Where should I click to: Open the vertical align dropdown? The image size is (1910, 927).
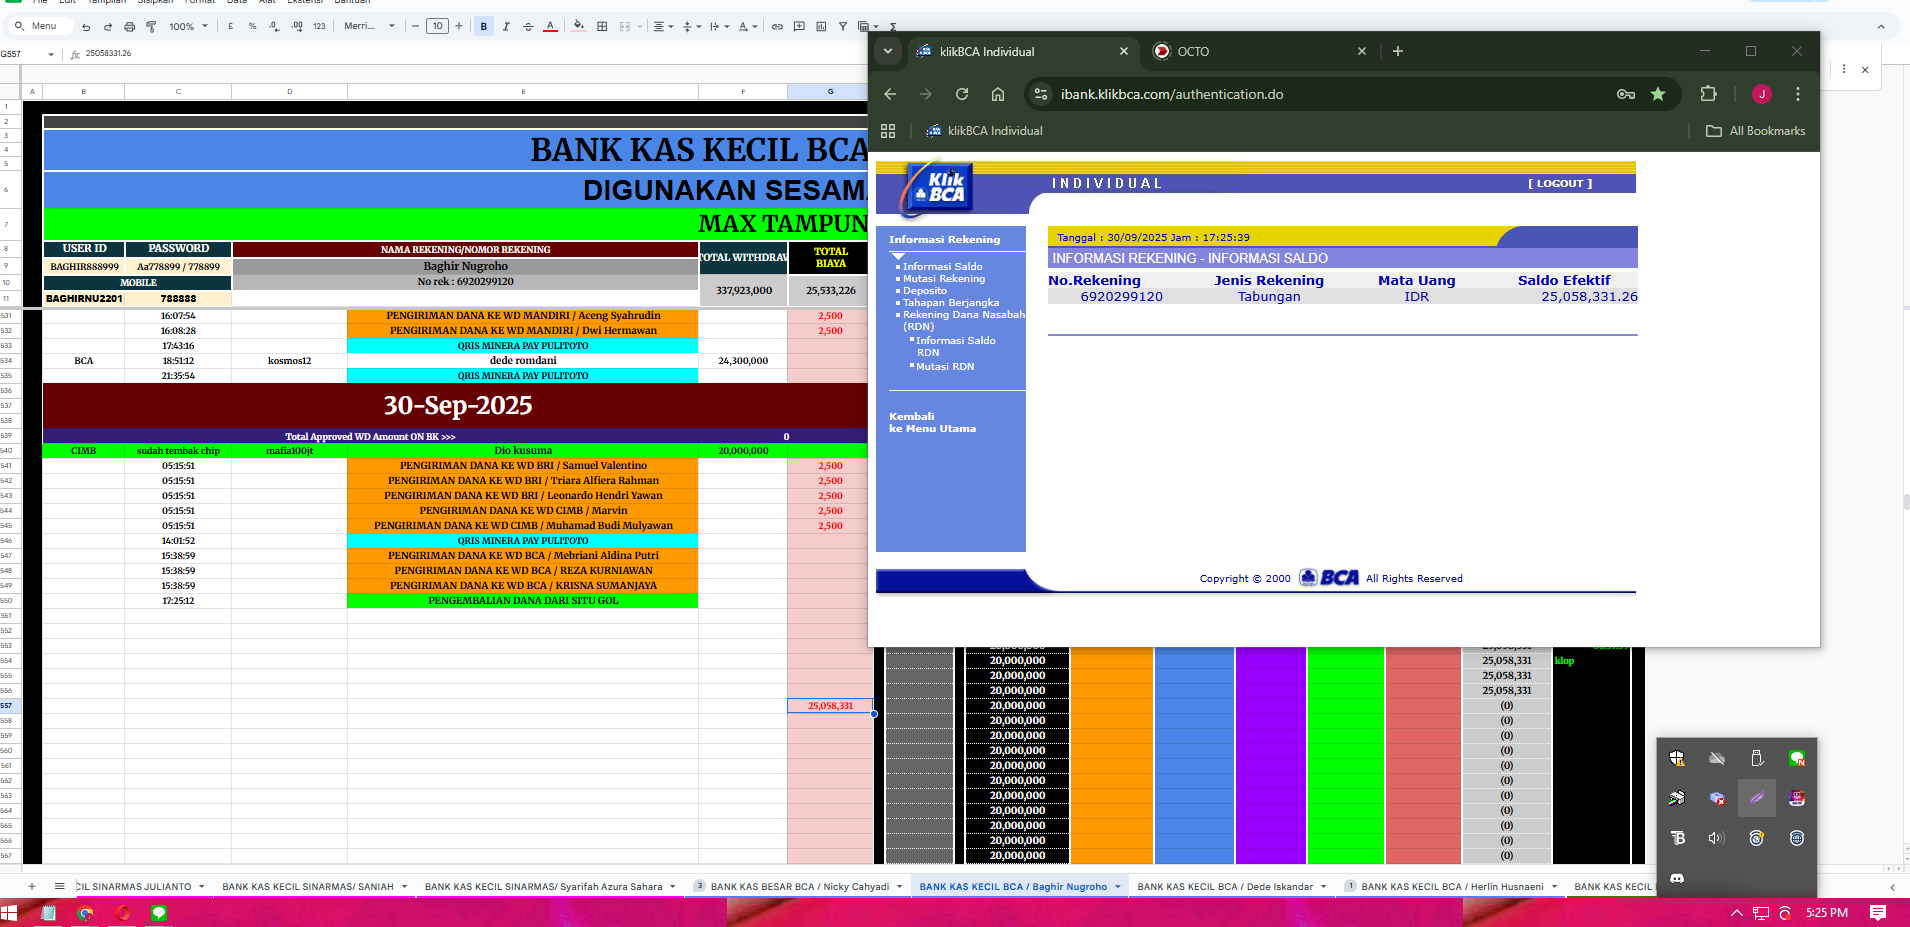coord(691,27)
